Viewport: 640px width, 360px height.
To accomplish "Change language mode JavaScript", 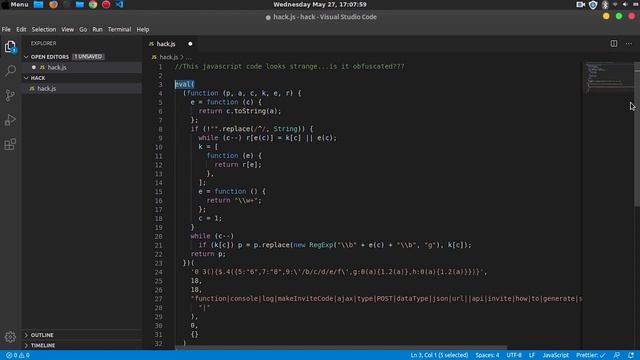I will 556,355.
